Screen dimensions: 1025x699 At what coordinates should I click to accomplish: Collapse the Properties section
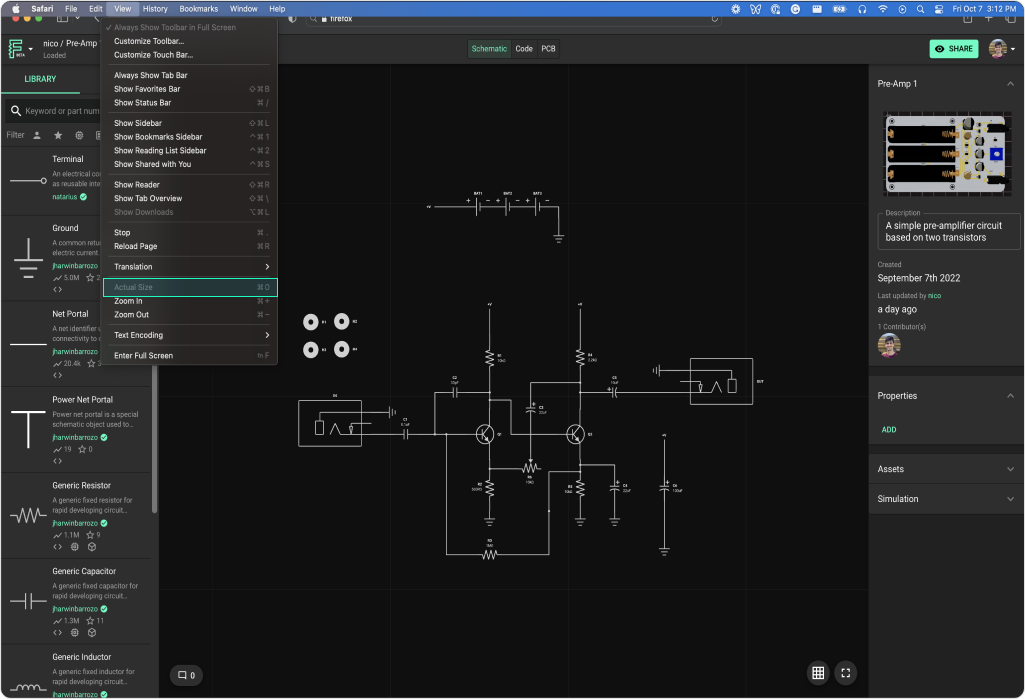tap(1010, 396)
